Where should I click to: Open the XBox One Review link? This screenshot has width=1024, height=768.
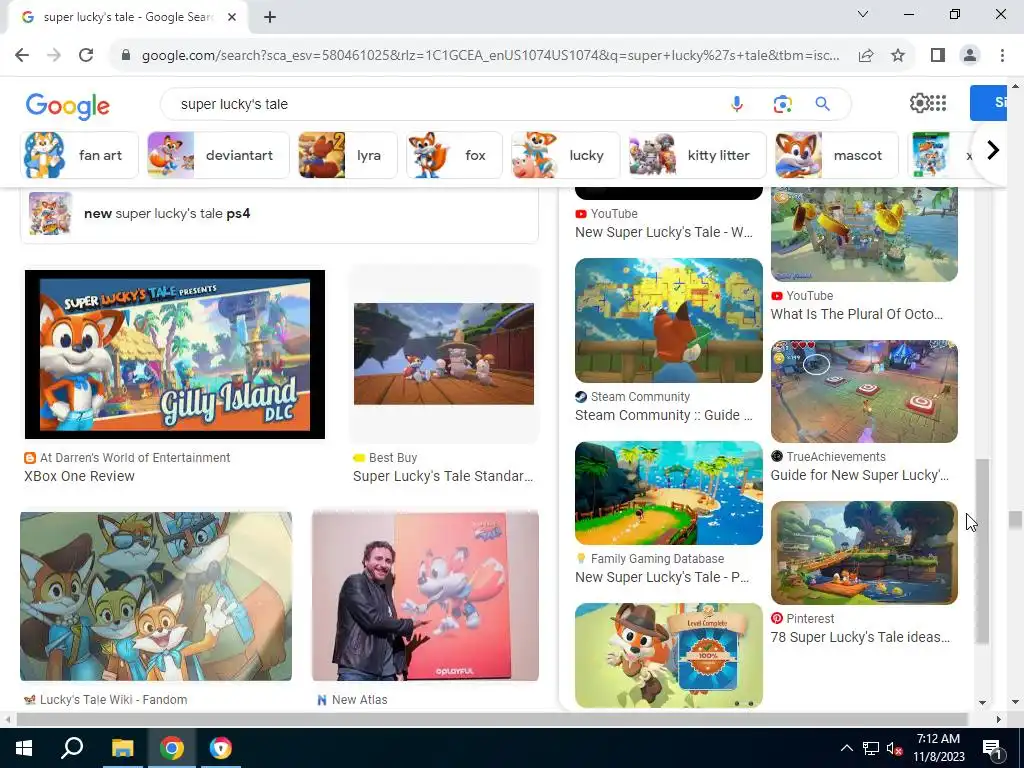coord(79,476)
